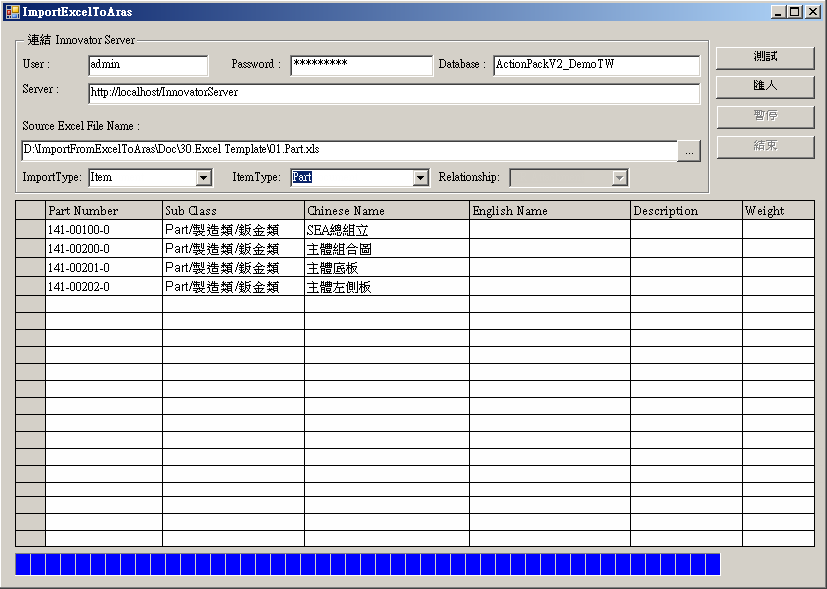Click the 結束 (End) button
This screenshot has width=827, height=589.
click(x=765, y=146)
